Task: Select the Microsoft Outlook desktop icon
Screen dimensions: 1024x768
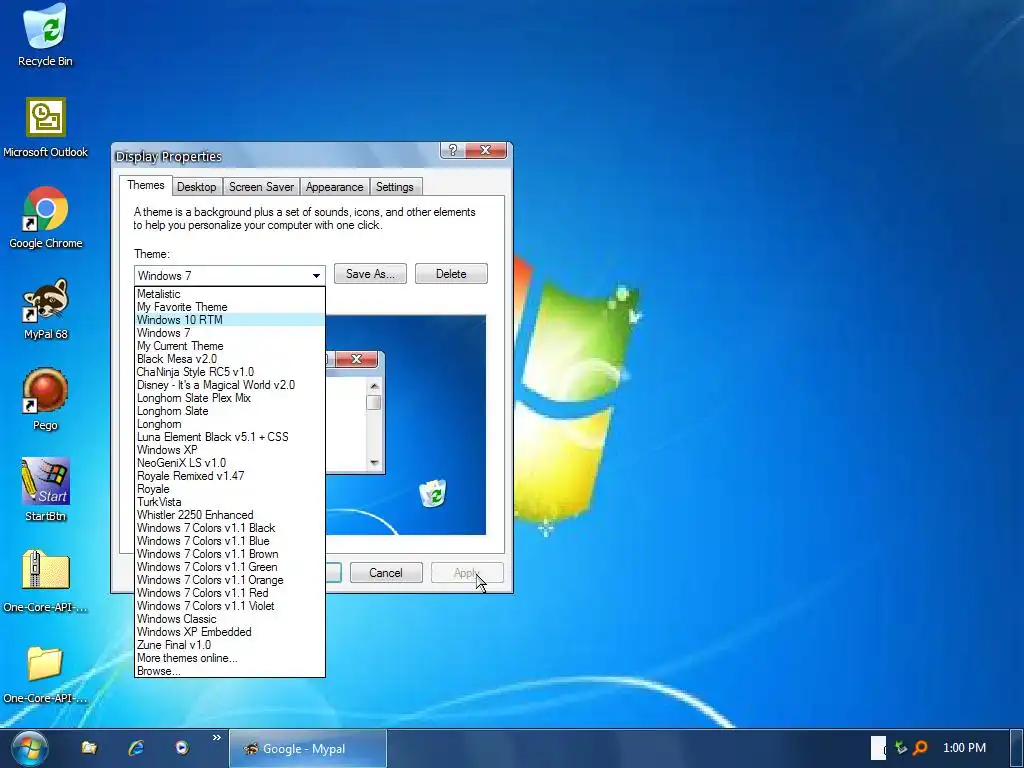Action: 45,127
